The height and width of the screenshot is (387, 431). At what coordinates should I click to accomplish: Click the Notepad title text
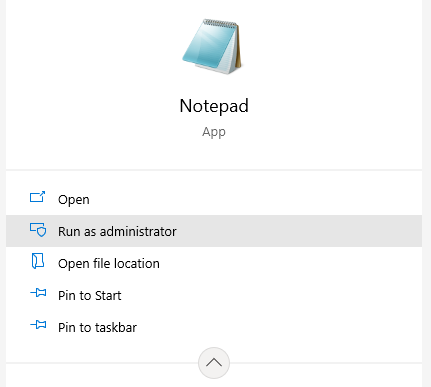tap(214, 106)
